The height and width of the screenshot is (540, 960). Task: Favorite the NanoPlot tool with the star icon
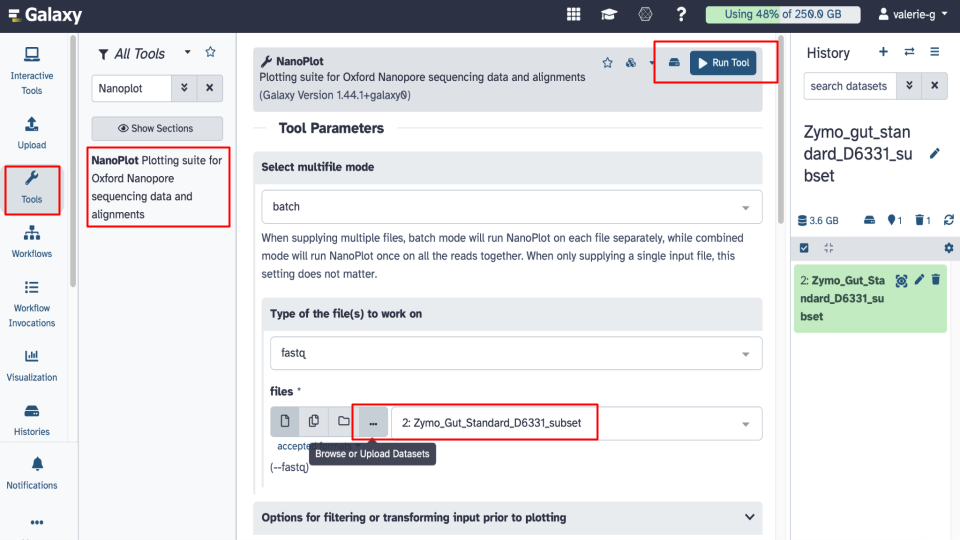tap(607, 63)
